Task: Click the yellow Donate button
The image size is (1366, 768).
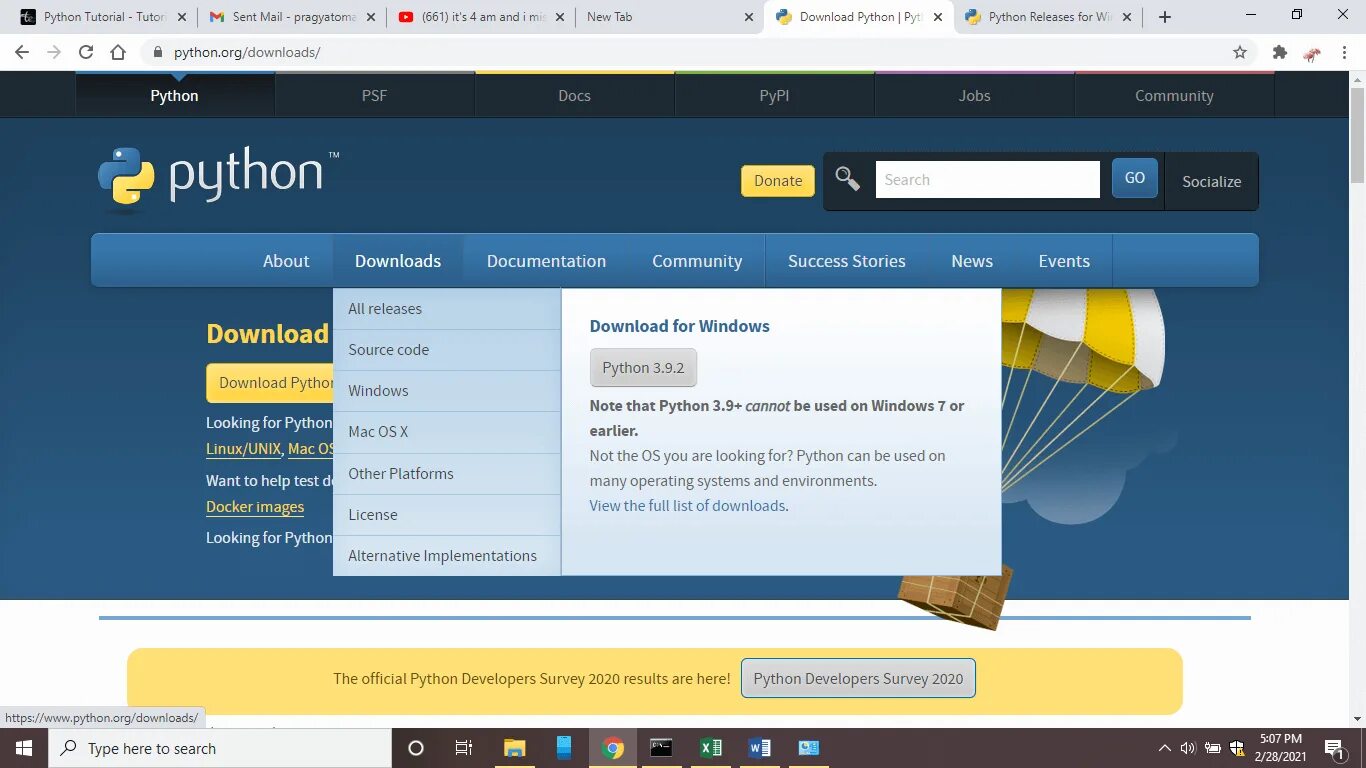Action: [778, 181]
